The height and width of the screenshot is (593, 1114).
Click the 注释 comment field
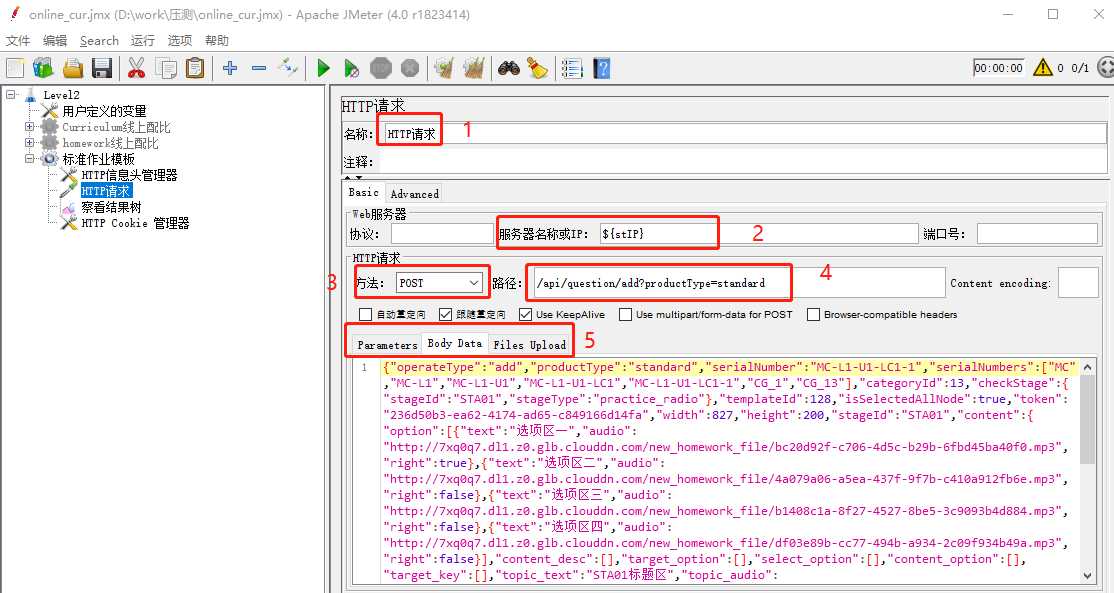click(743, 163)
